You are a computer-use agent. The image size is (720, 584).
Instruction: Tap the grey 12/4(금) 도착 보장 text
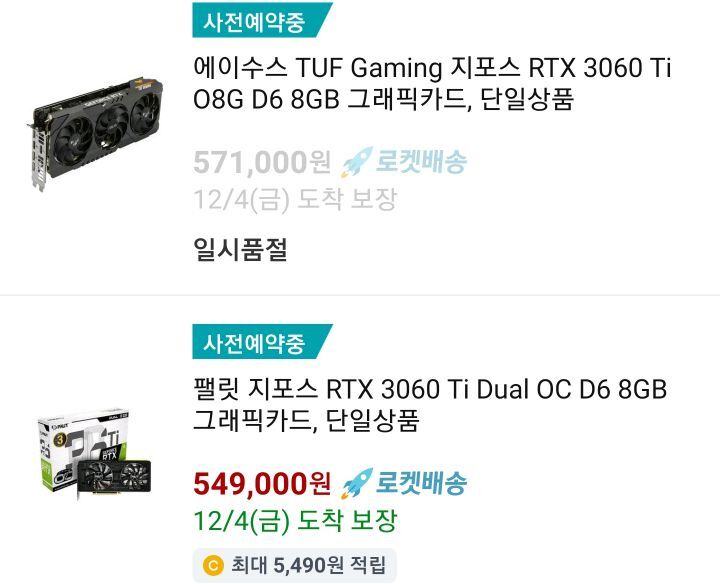(295, 199)
